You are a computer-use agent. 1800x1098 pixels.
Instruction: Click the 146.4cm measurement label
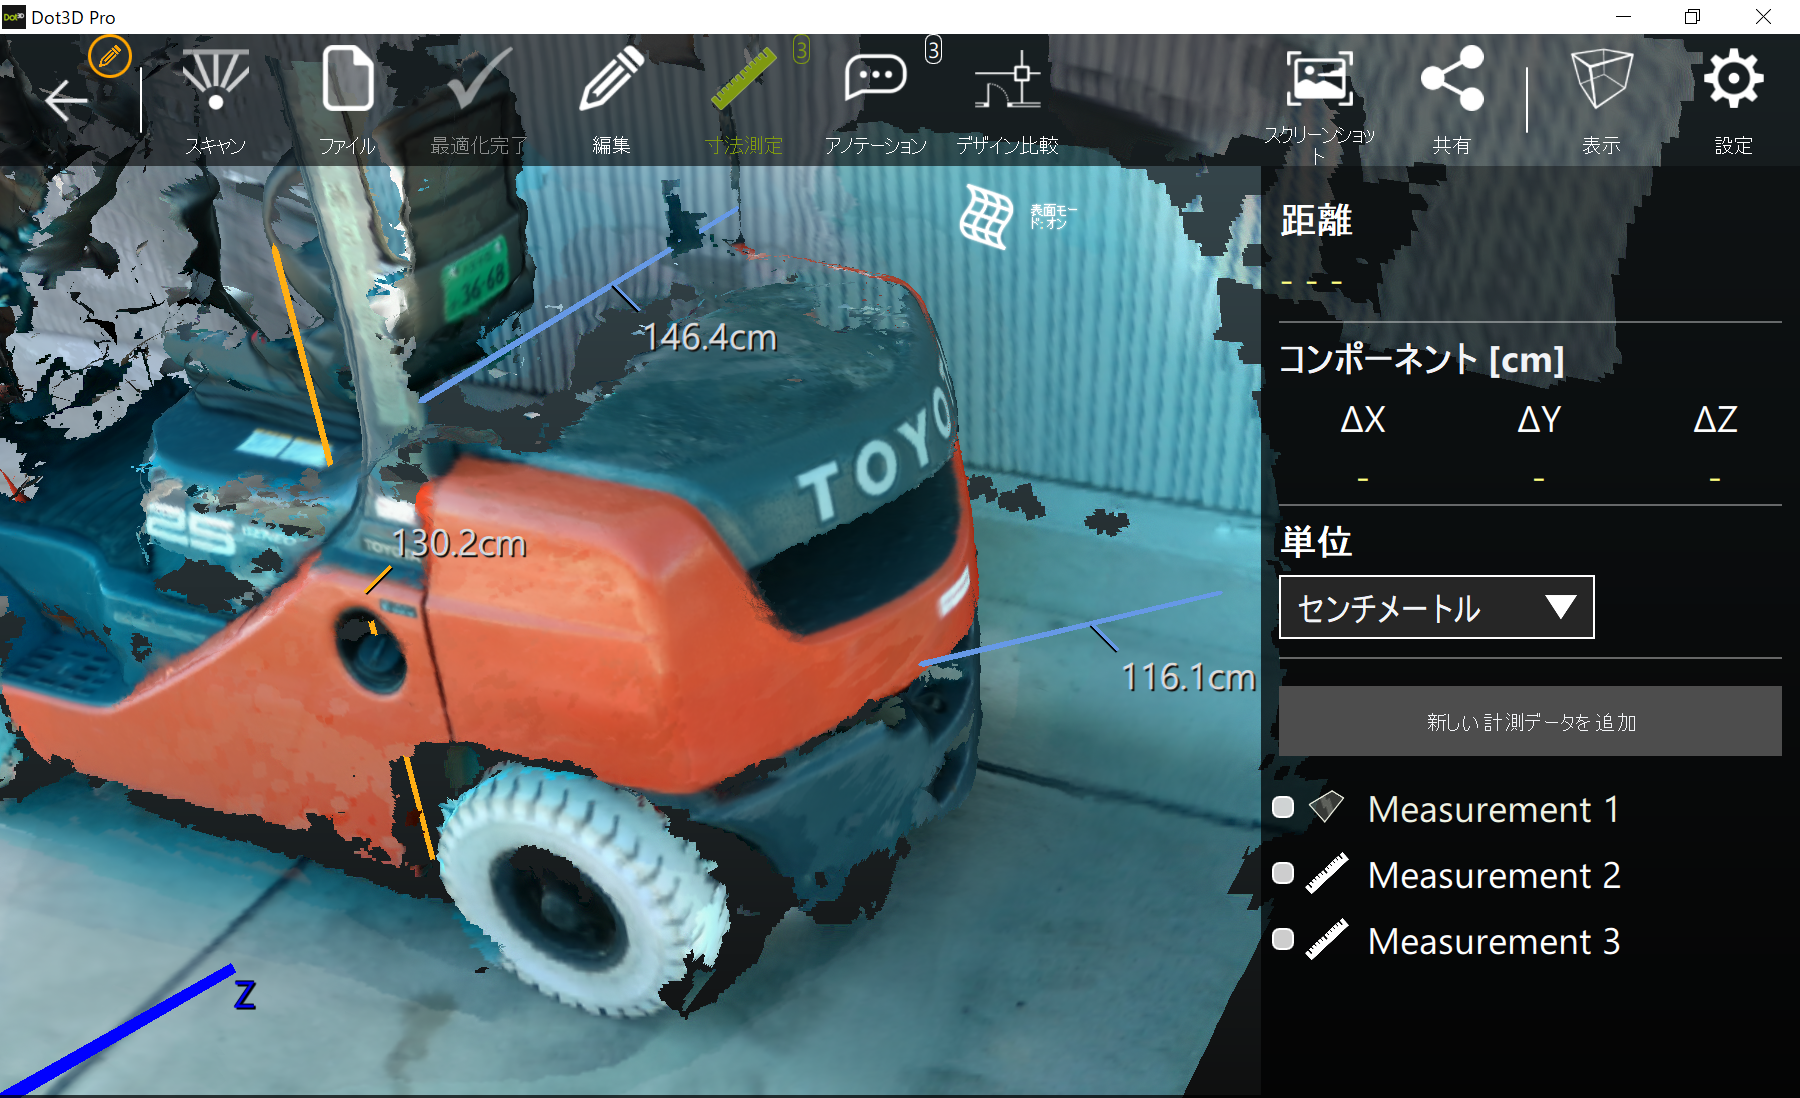pyautogui.click(x=709, y=337)
